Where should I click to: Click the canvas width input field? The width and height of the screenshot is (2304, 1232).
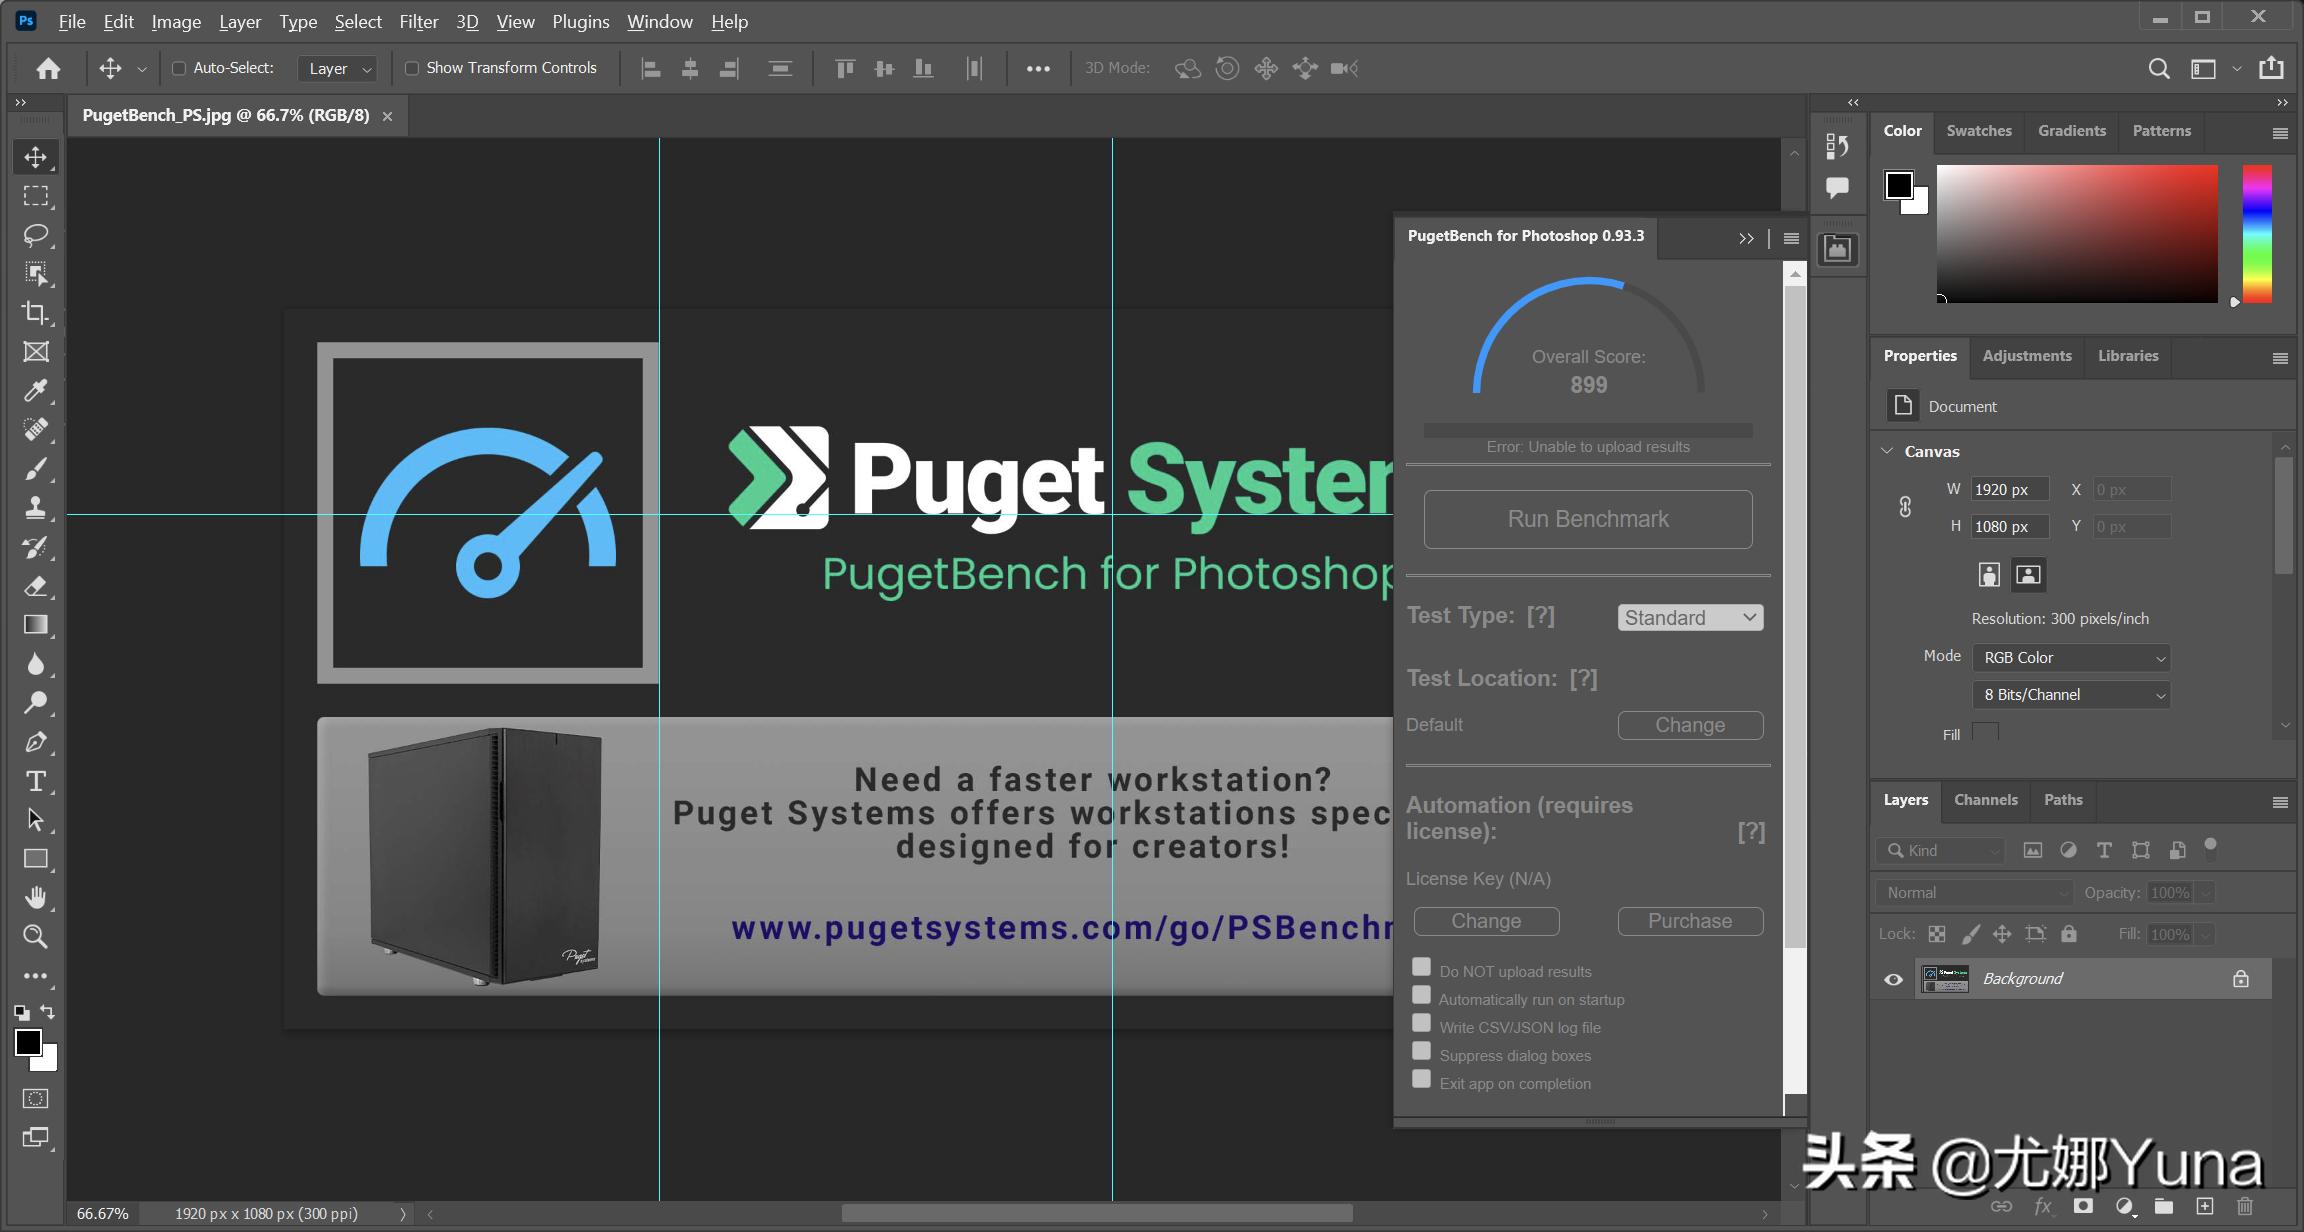2008,489
